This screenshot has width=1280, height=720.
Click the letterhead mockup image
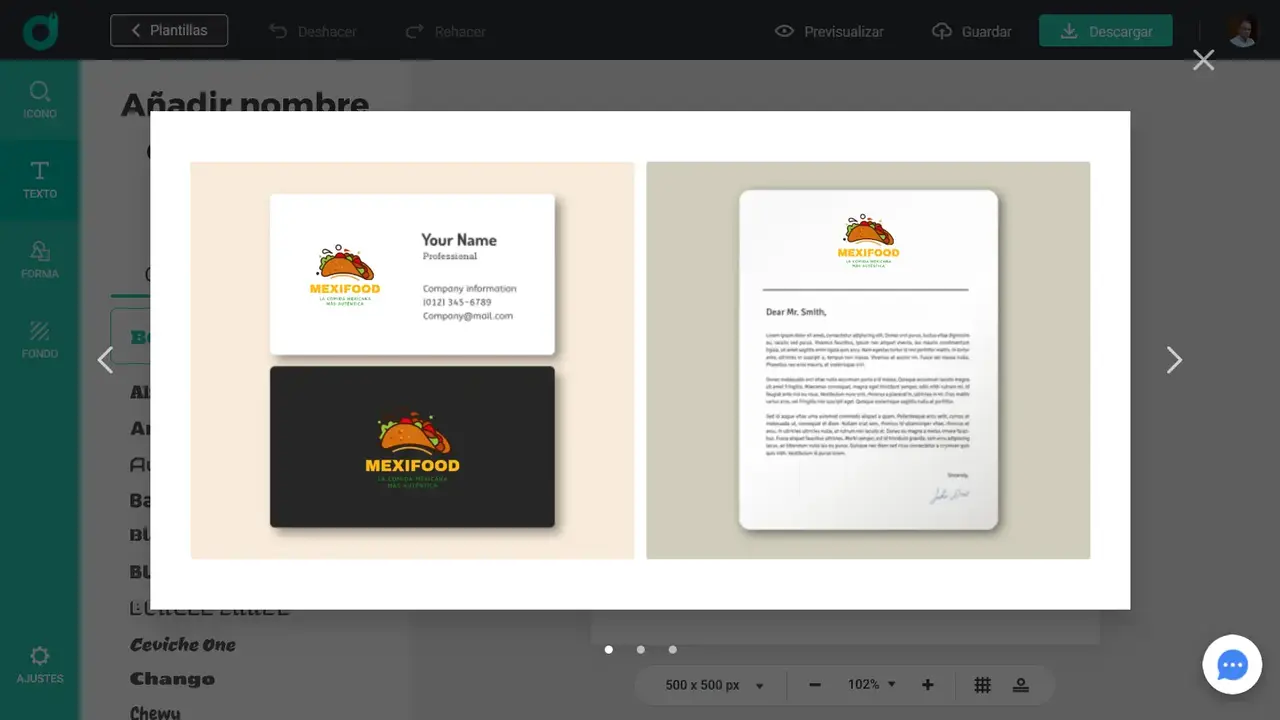pos(868,360)
